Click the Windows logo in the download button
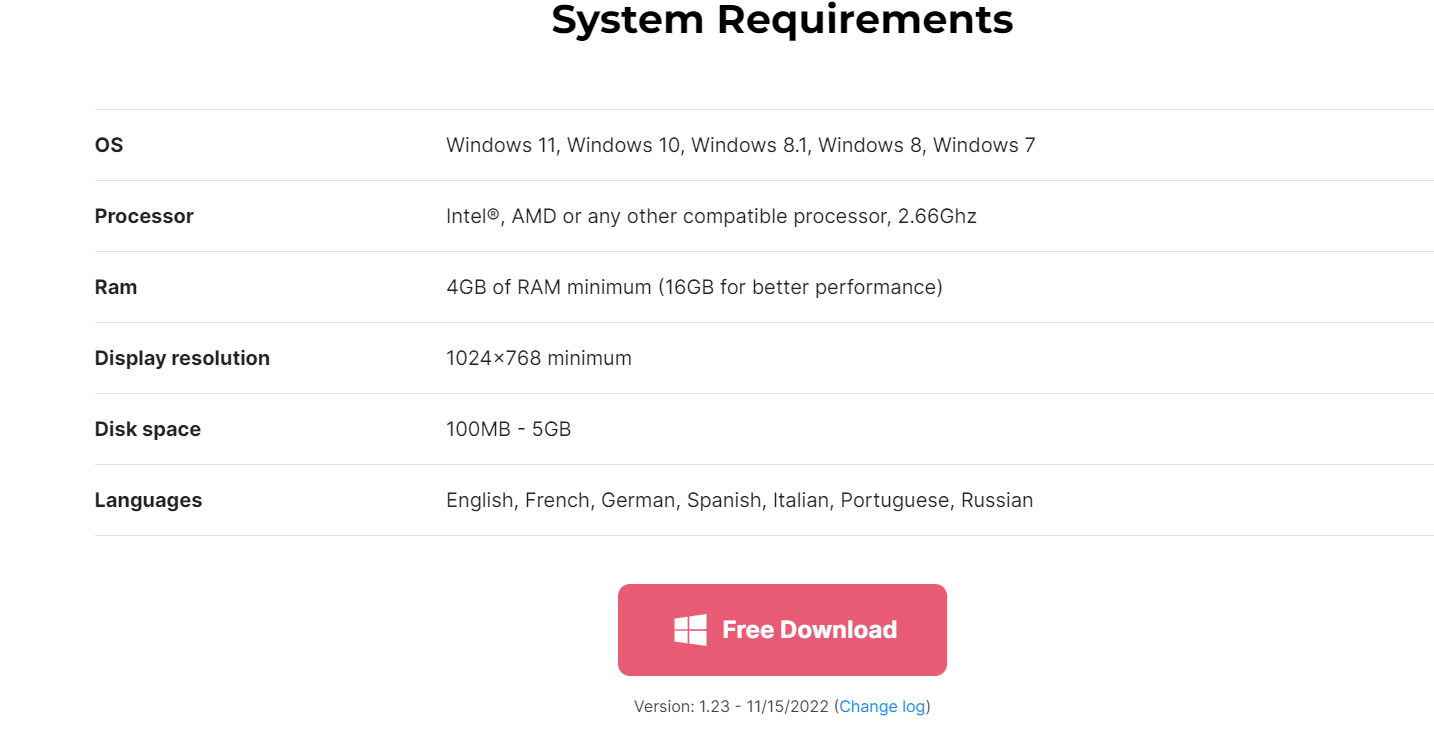This screenshot has height=736, width=1434. [690, 630]
